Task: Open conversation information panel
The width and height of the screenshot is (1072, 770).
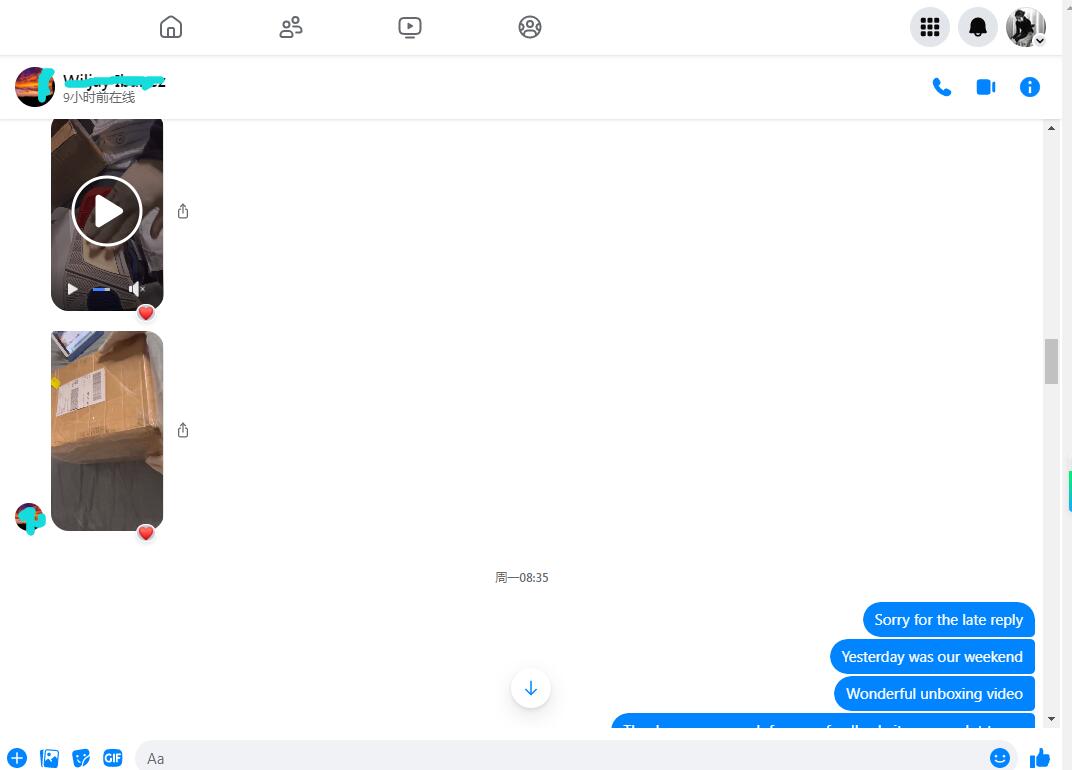Action: [x=1029, y=87]
